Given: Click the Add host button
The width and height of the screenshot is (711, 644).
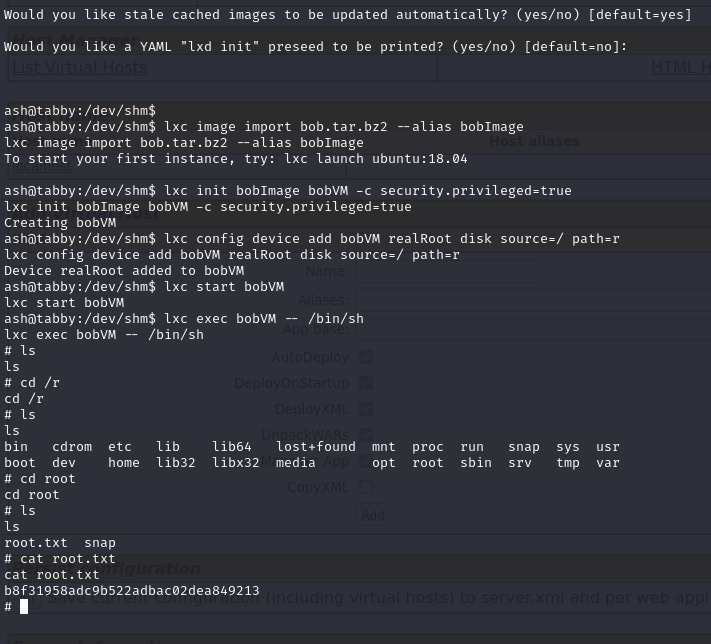Looking at the screenshot, I should 373,515.
